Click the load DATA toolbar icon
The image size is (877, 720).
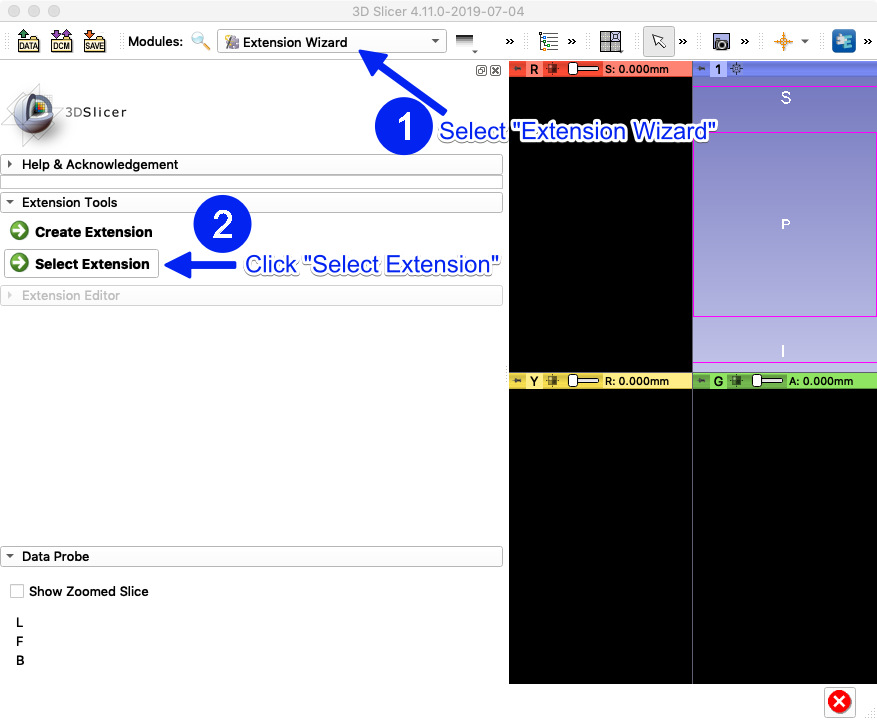(x=28, y=41)
